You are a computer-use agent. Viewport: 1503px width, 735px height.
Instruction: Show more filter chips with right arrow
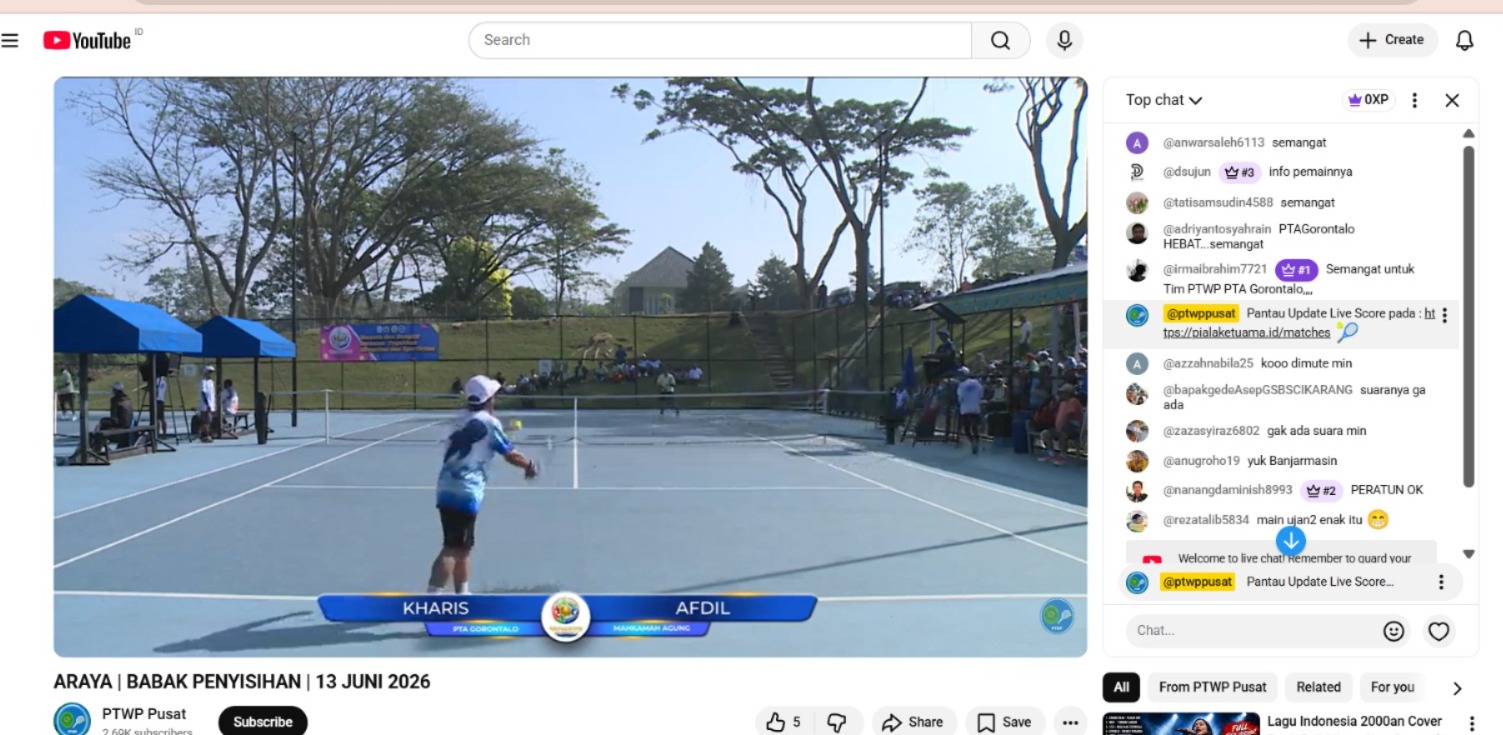coord(1457,688)
